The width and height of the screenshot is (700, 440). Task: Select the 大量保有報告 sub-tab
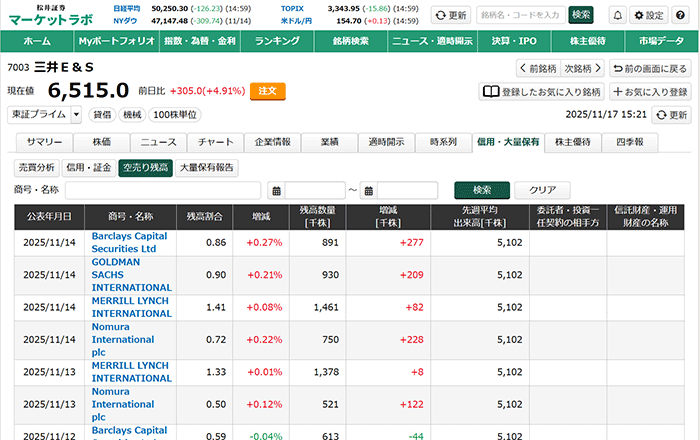pyautogui.click(x=207, y=167)
